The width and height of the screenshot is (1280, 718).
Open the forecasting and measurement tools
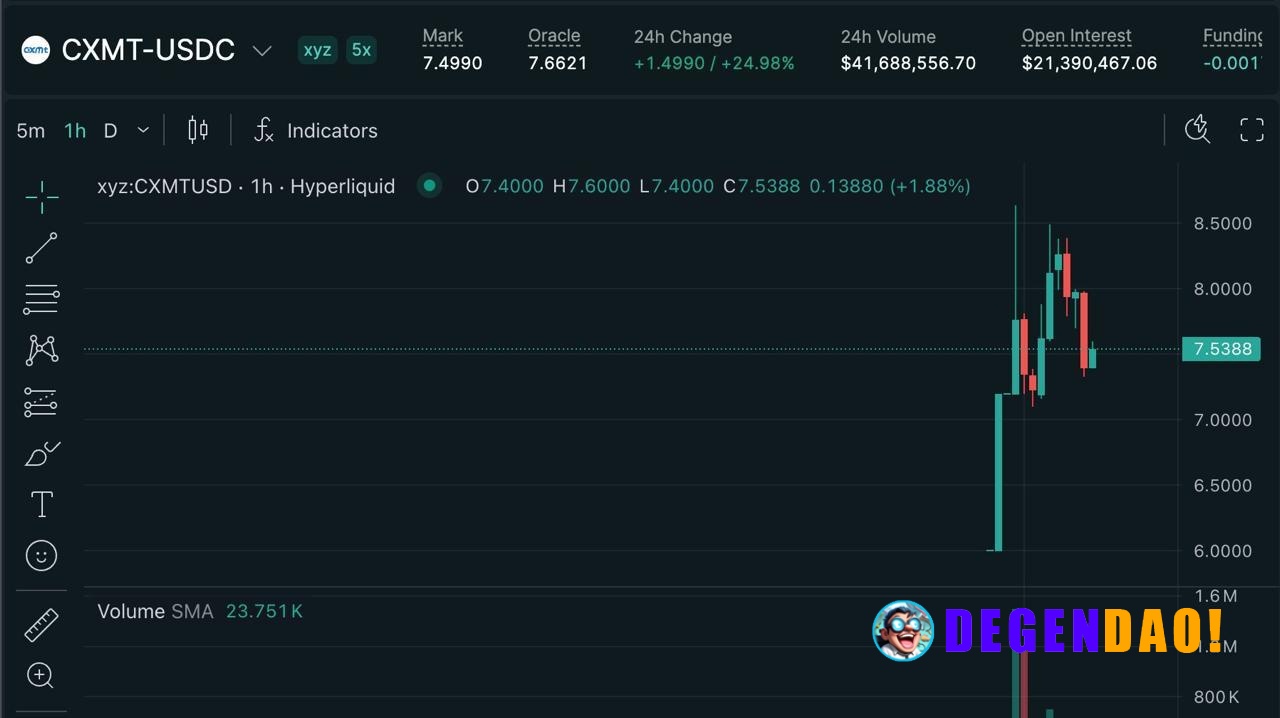coord(41,402)
